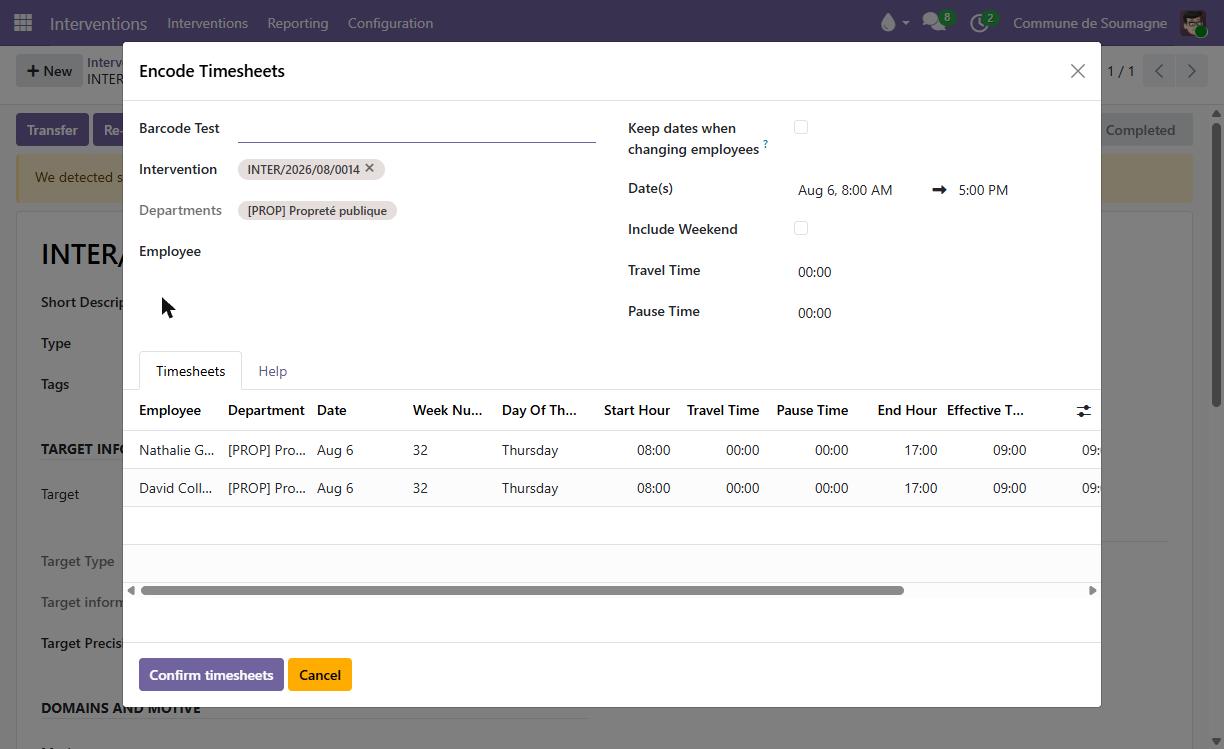The image size is (1224, 749).
Task: Click the New button behind dialog
Action: point(49,71)
